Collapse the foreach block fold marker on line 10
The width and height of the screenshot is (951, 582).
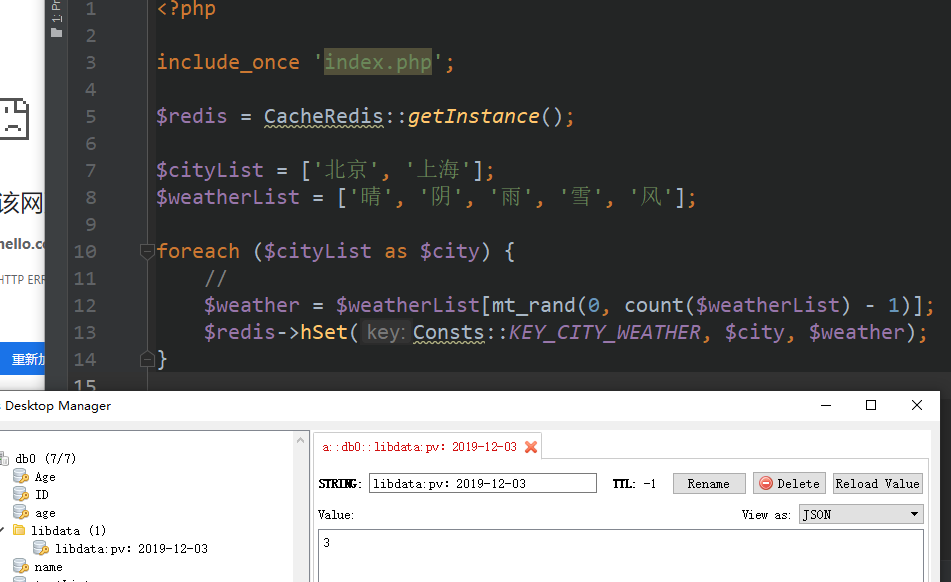pos(147,251)
